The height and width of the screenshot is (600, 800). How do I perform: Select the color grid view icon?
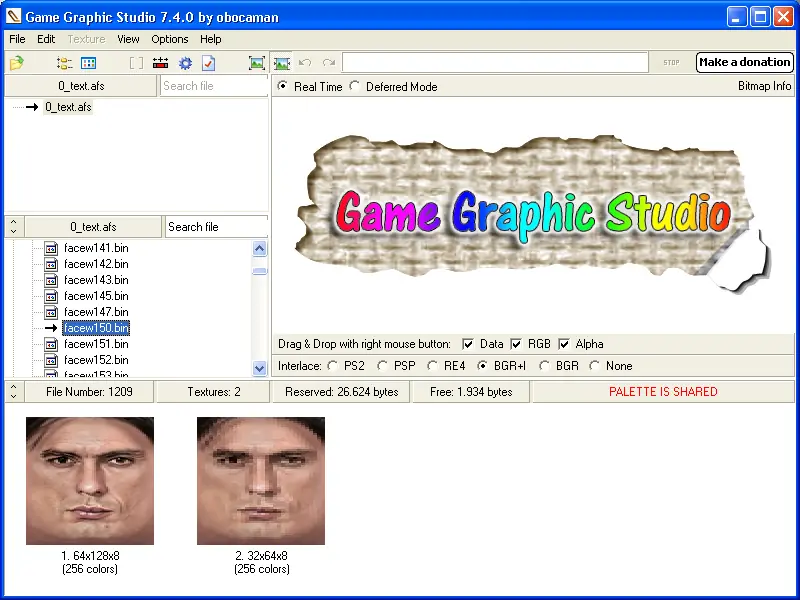pyautogui.click(x=88, y=63)
